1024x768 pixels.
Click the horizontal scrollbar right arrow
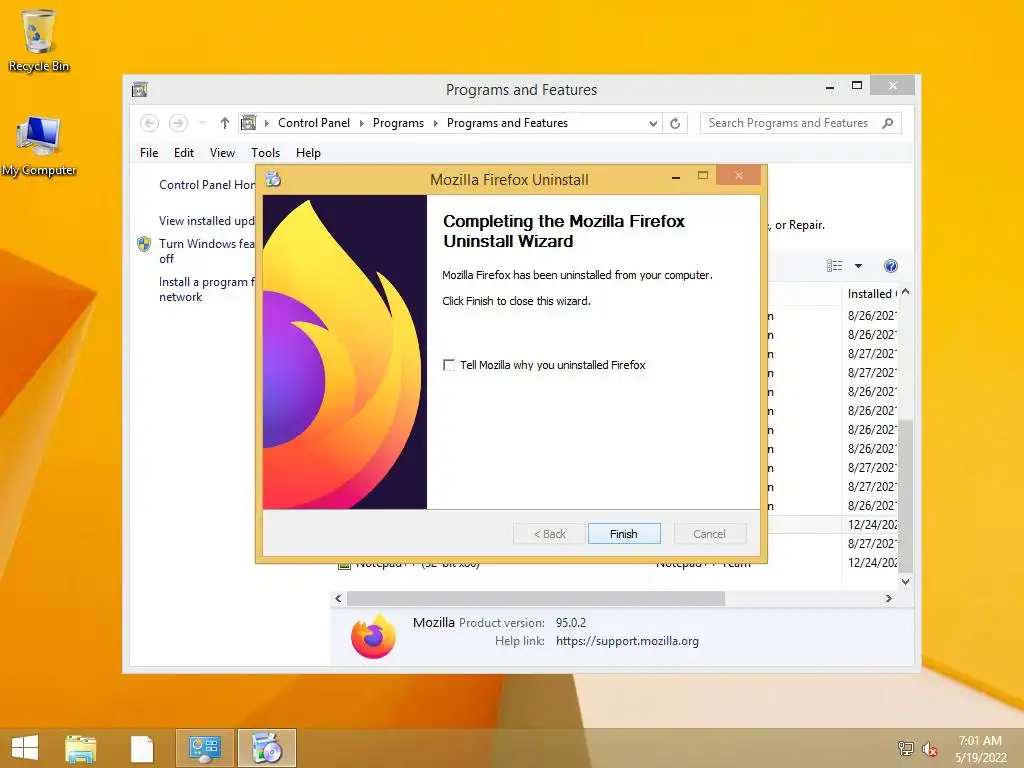click(x=888, y=598)
